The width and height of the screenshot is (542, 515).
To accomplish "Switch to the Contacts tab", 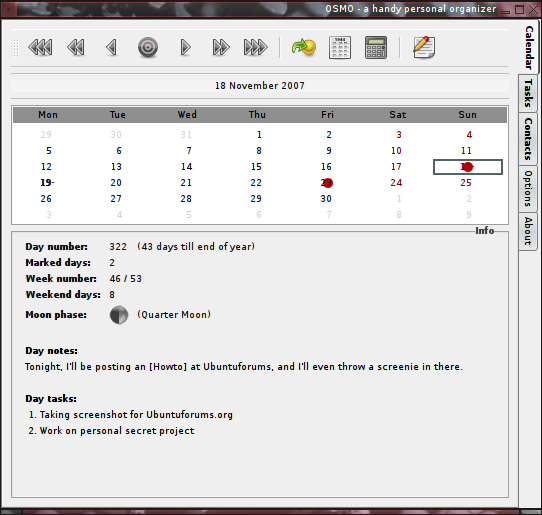I will click(x=528, y=139).
